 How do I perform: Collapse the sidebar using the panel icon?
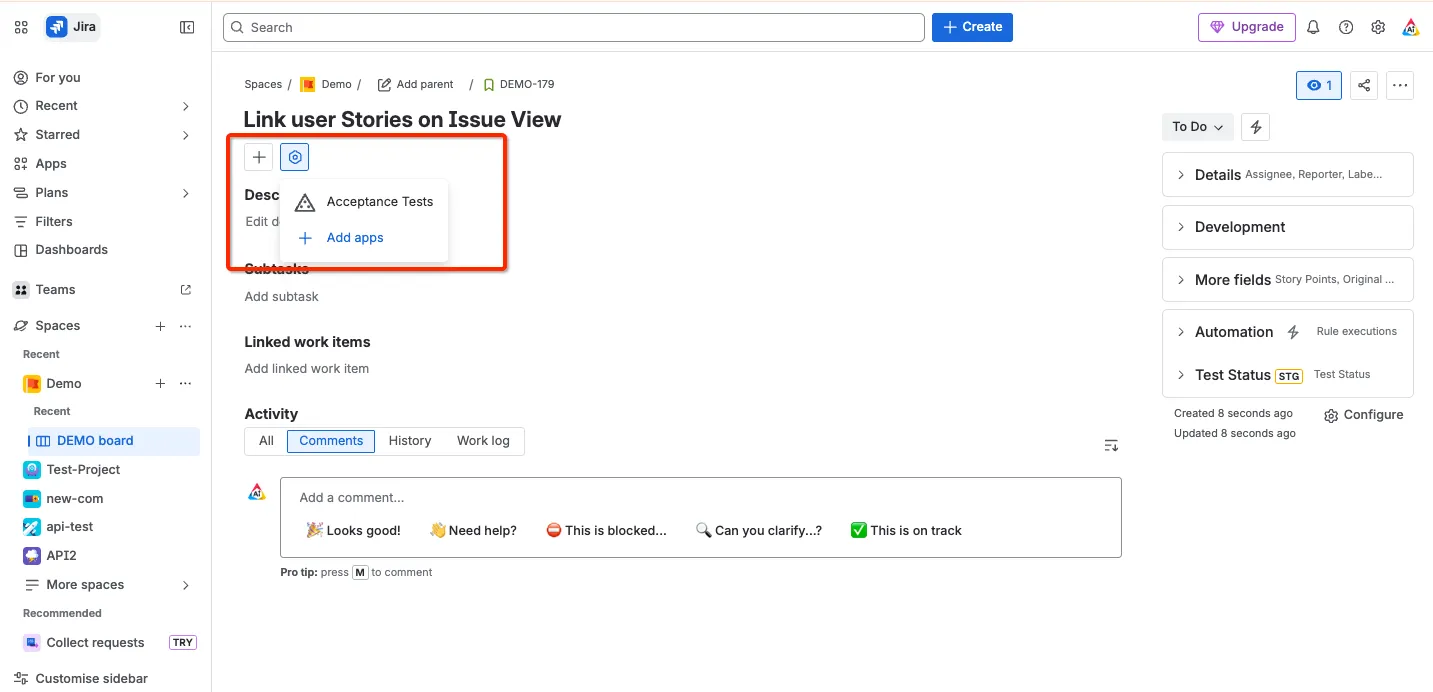(187, 27)
